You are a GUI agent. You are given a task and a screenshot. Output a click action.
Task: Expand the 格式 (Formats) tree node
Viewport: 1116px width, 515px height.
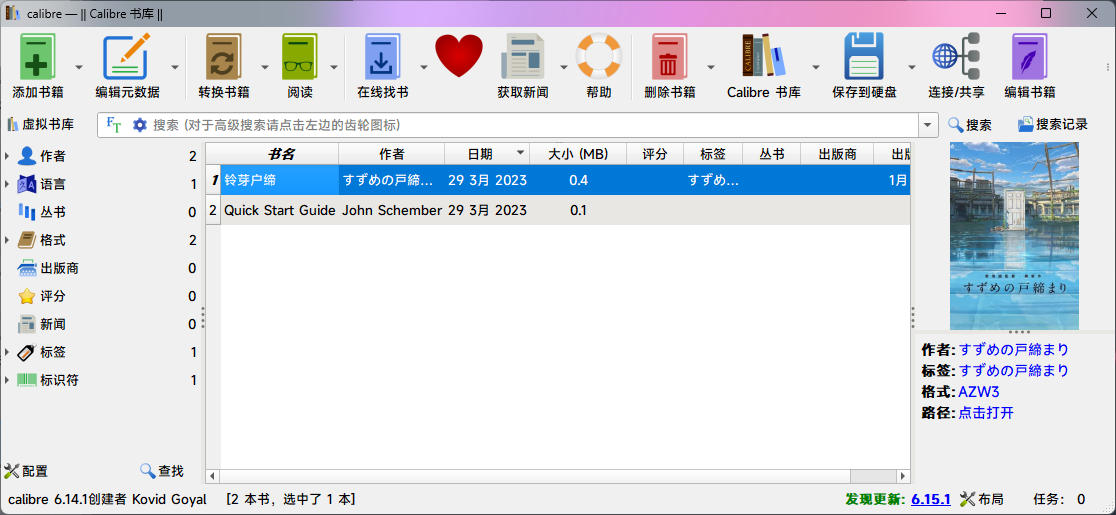(7, 240)
